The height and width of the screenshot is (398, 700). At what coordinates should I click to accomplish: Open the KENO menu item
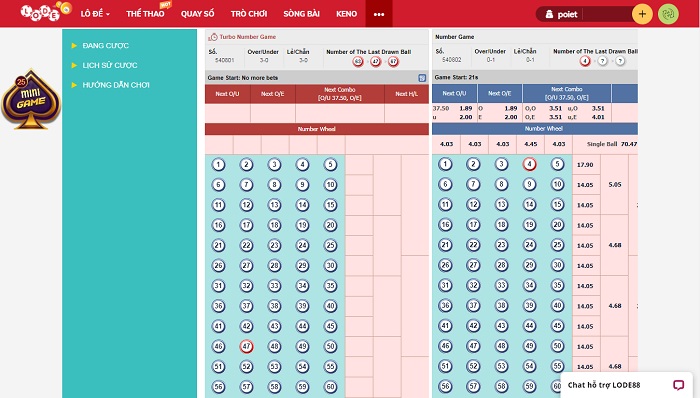coord(346,14)
